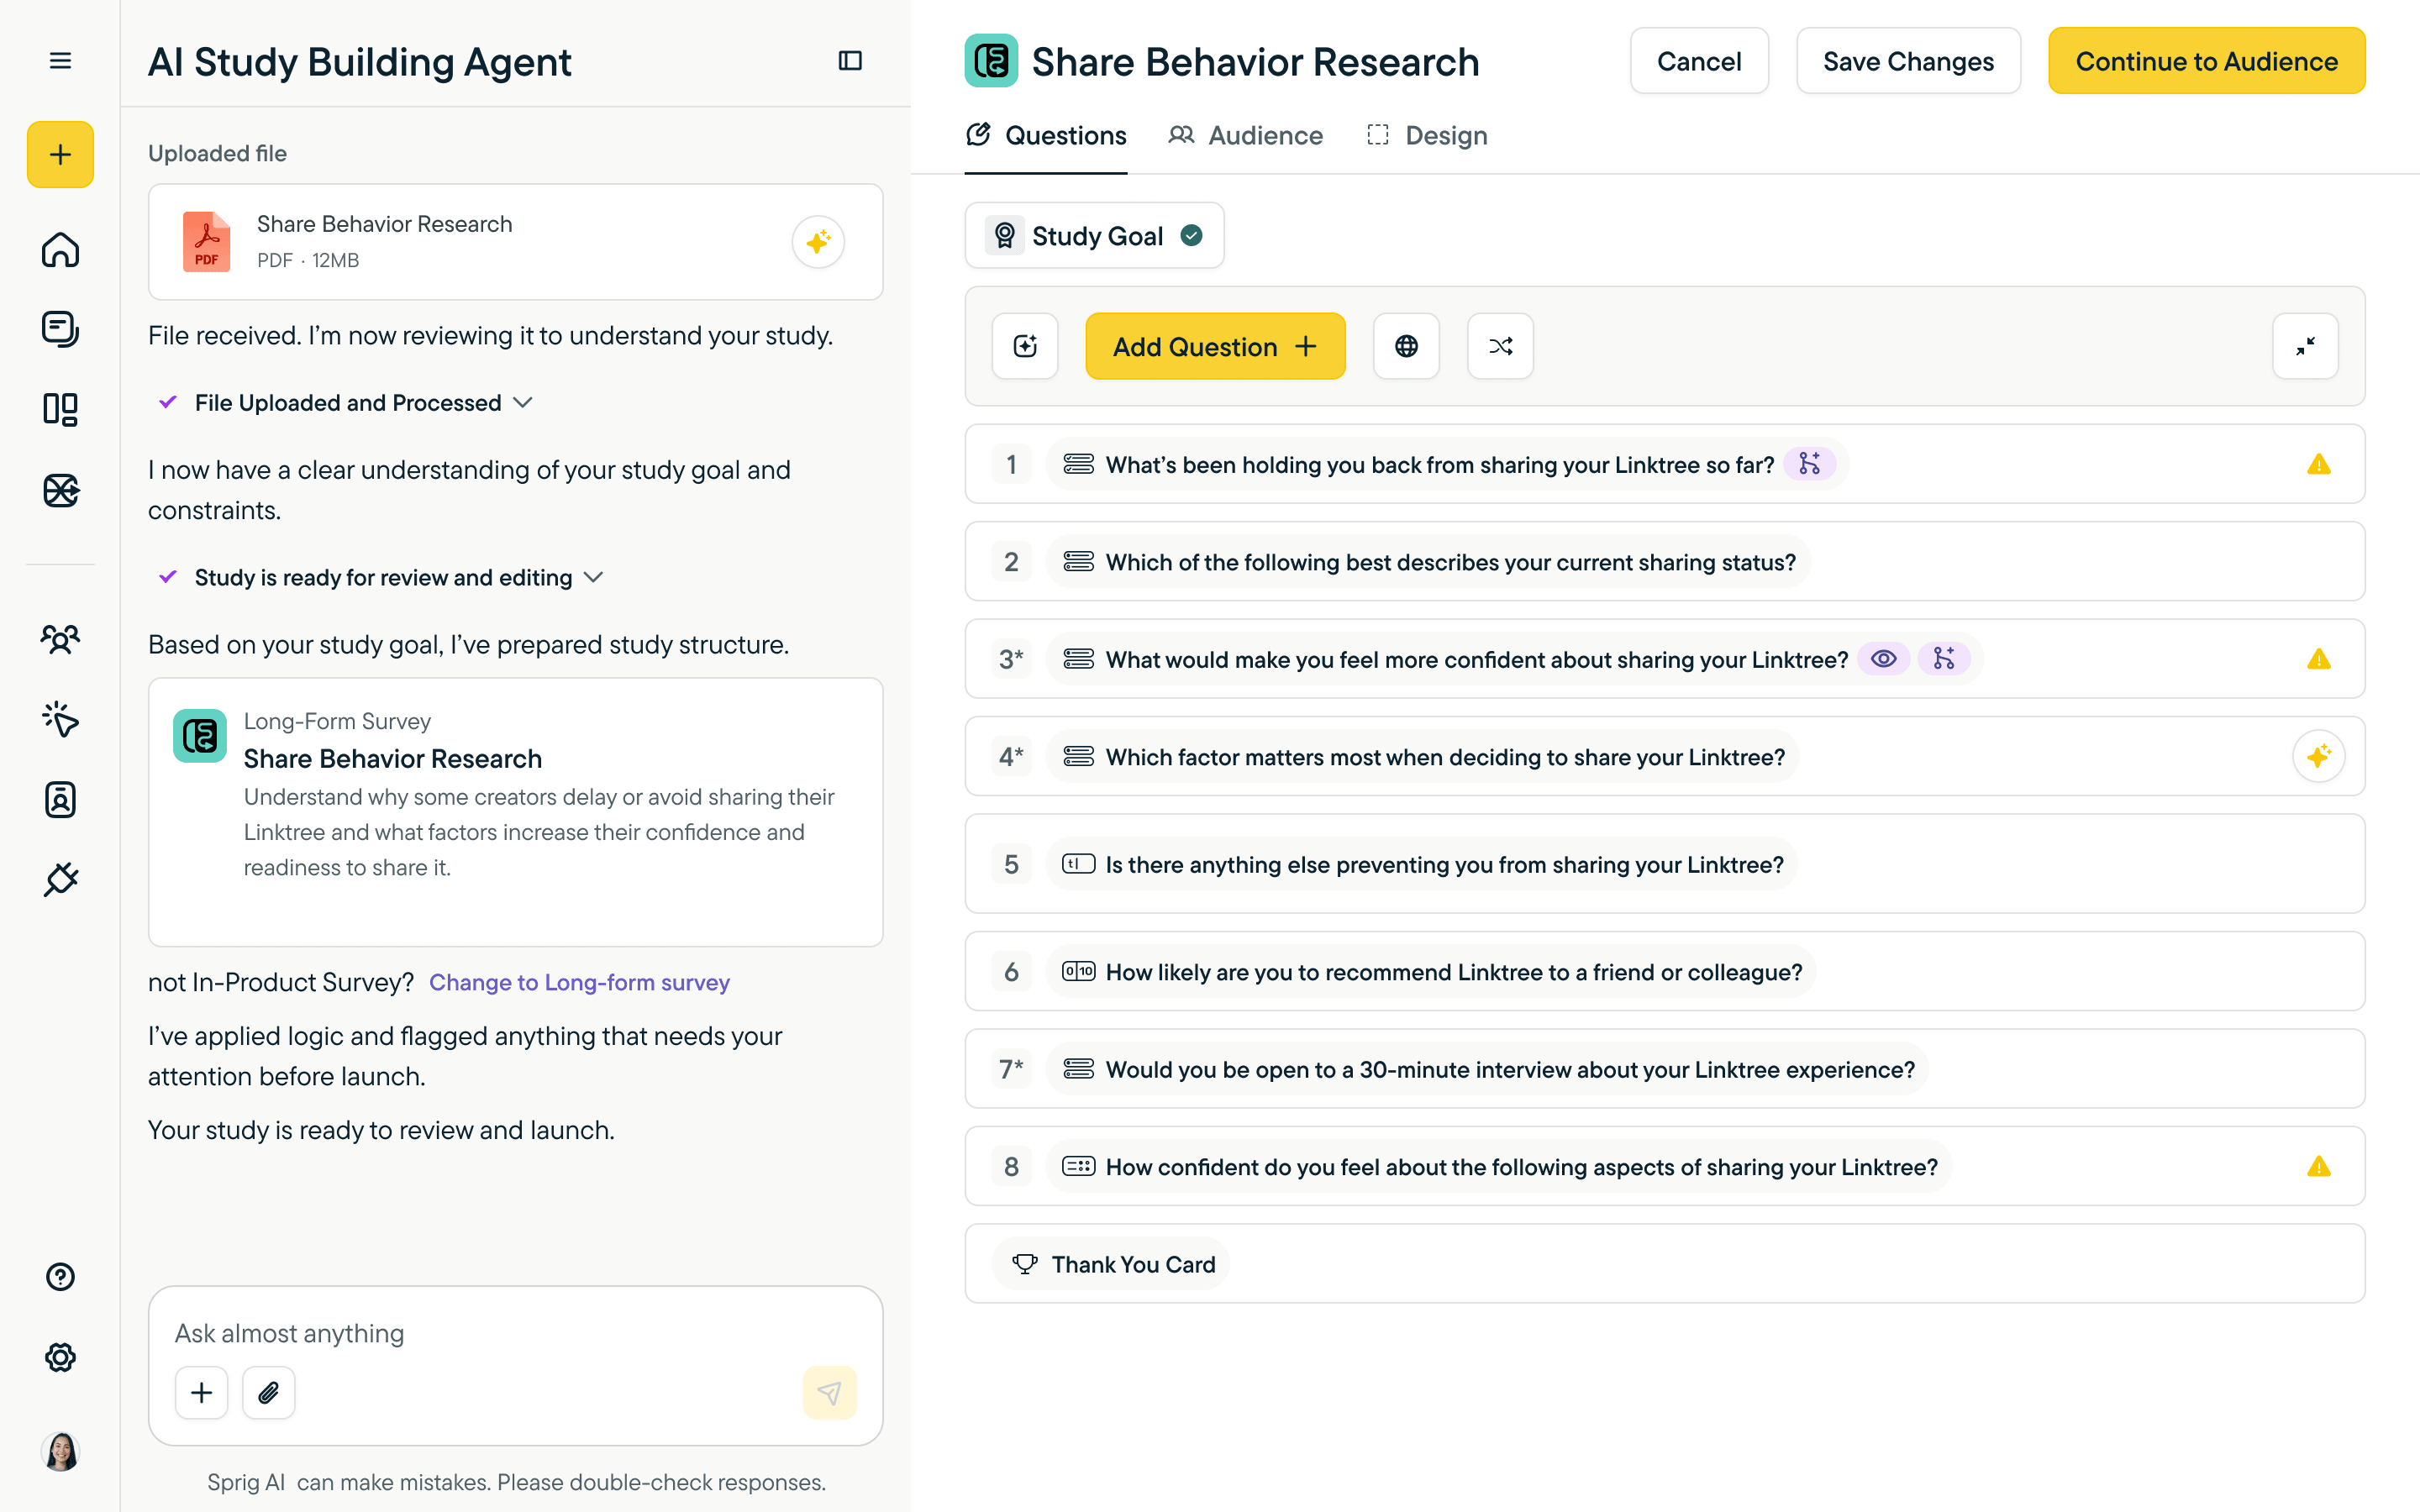Screen dimensions: 2420x1512
Task: Open the Thank You Card
Action: 1664,1263
